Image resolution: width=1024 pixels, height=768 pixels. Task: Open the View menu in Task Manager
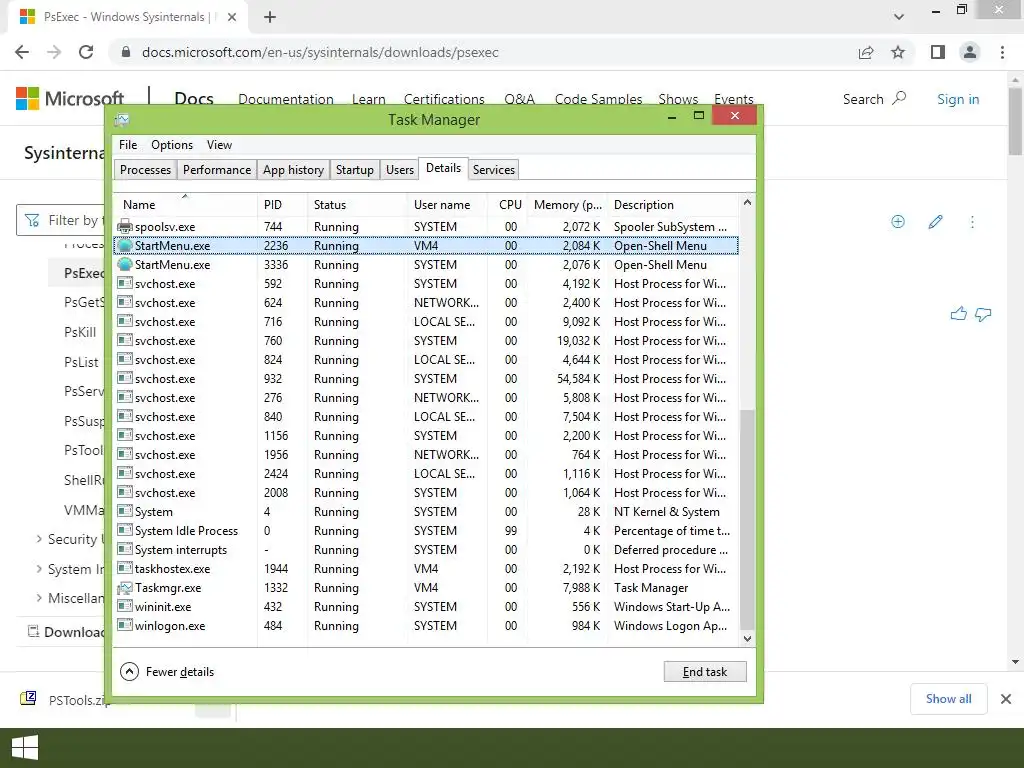pyautogui.click(x=219, y=145)
